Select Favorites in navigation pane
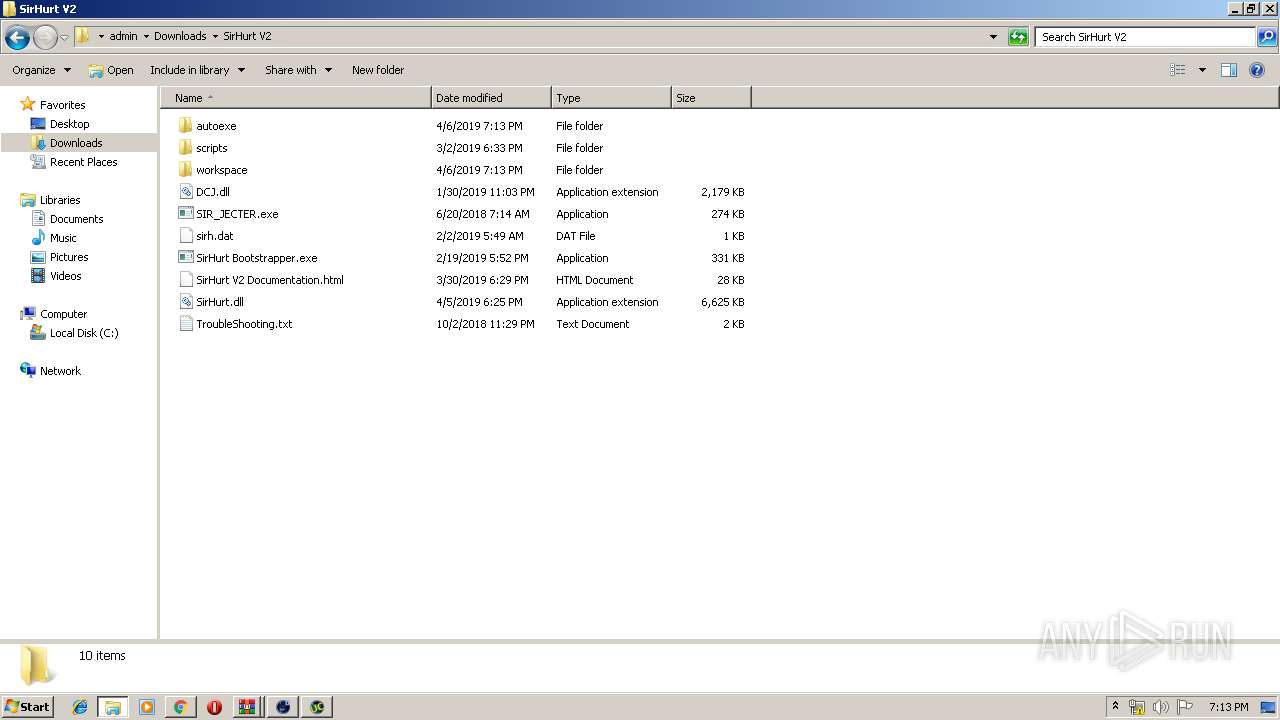The height and width of the screenshot is (720, 1280). tap(62, 105)
